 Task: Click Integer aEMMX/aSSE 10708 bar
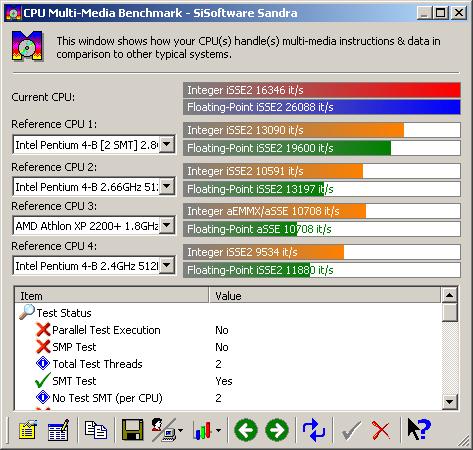coord(322,211)
